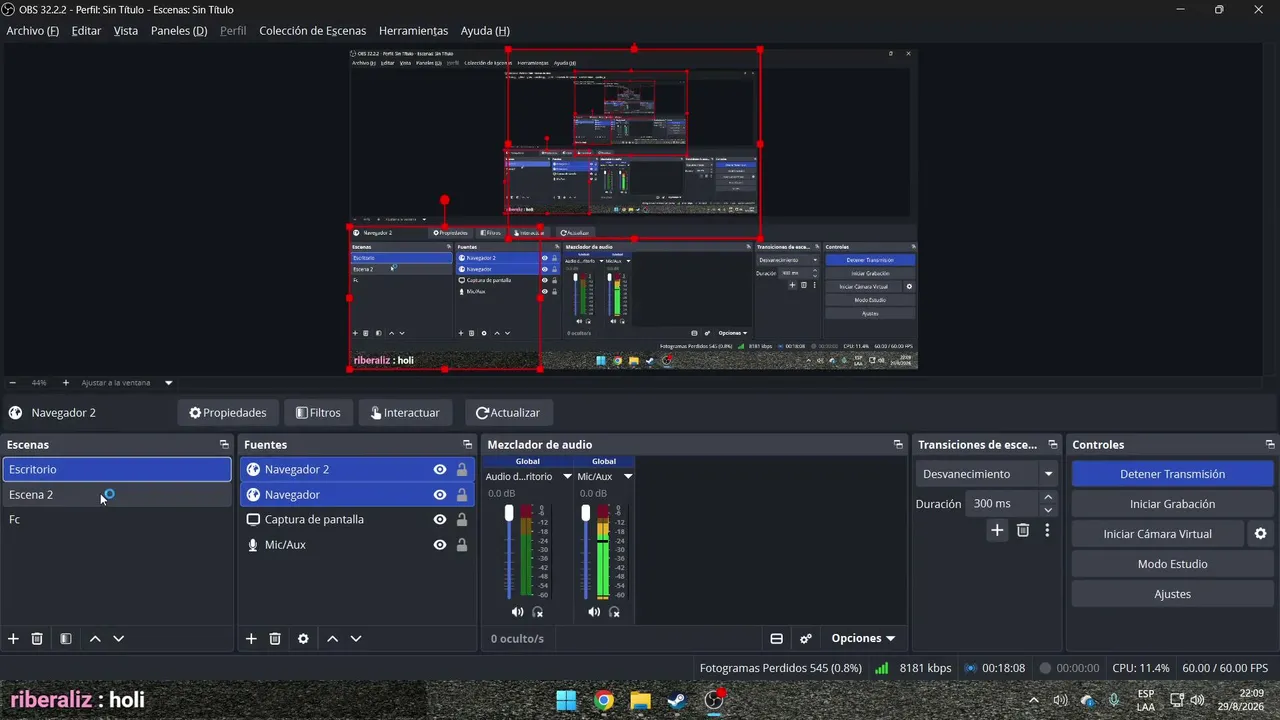Toggle the audio mixer layout icon
The image size is (1280, 720).
tap(776, 639)
